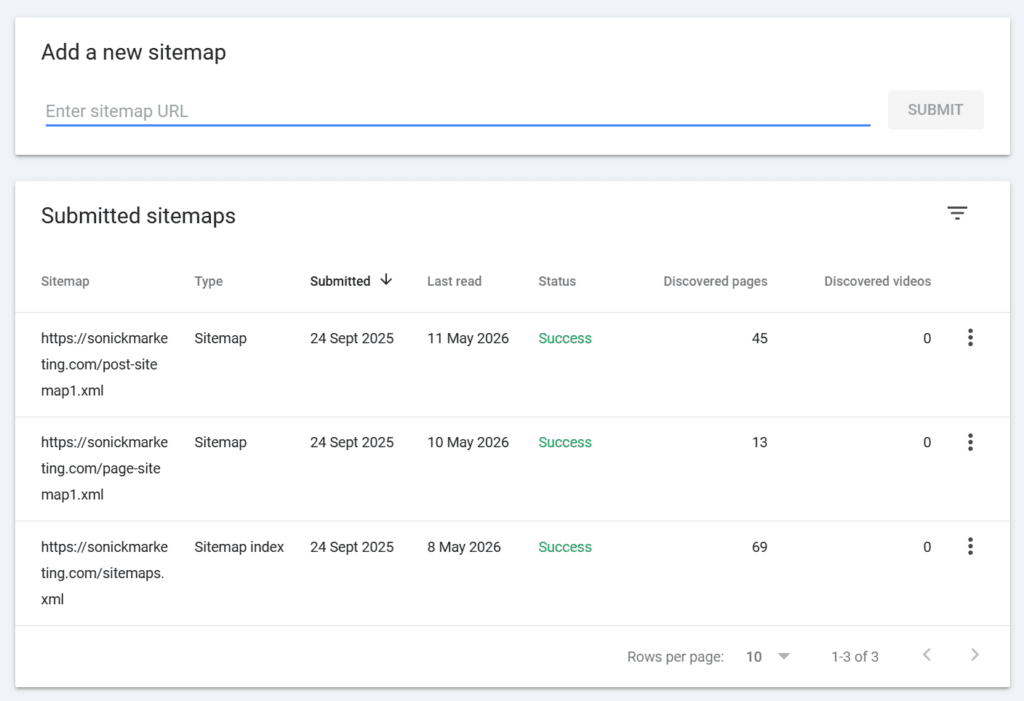1024x701 pixels.
Task: Select the '8 May 2026' last read date
Action: (464, 547)
